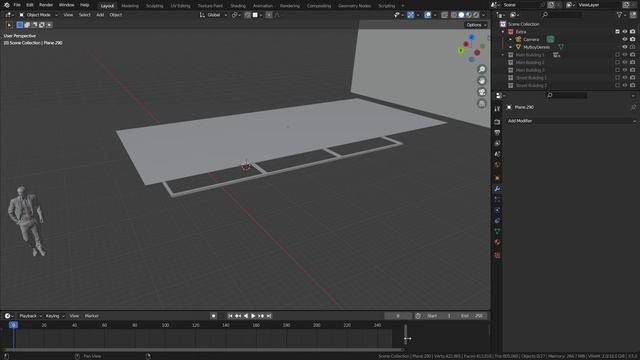Switch to the Geometry Nodes workspace tab
Viewport: 640px width, 360px height.
(x=355, y=6)
